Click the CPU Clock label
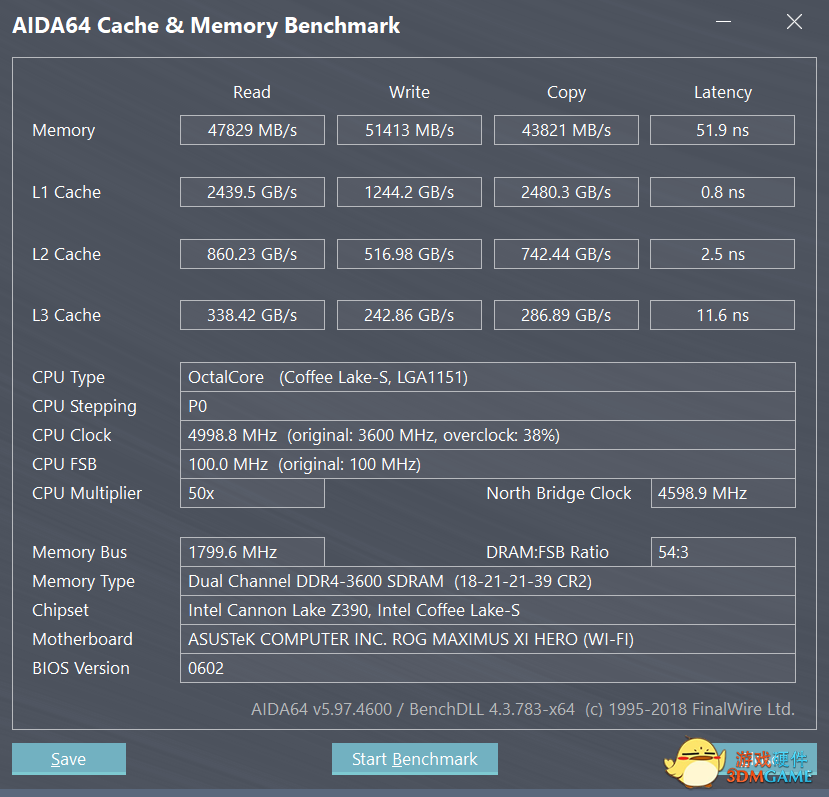This screenshot has width=829, height=797. click(71, 435)
